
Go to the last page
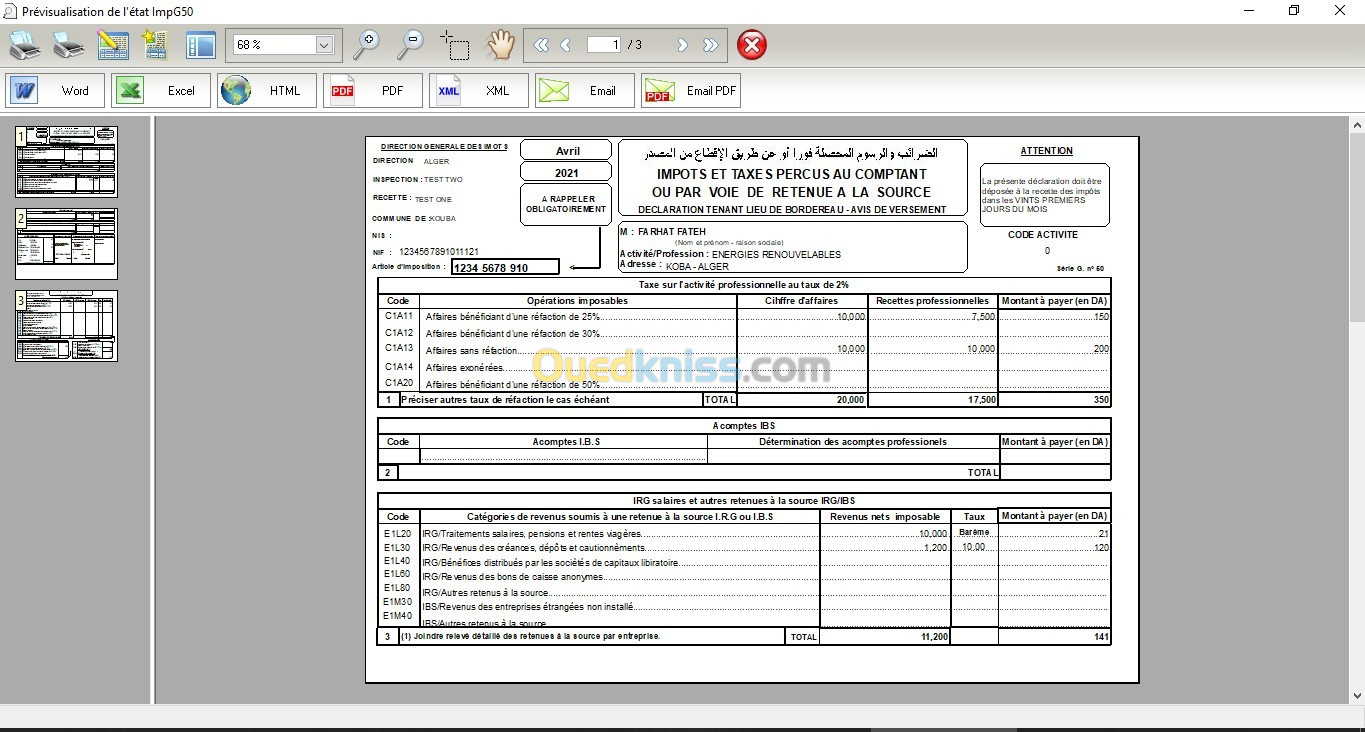click(710, 45)
